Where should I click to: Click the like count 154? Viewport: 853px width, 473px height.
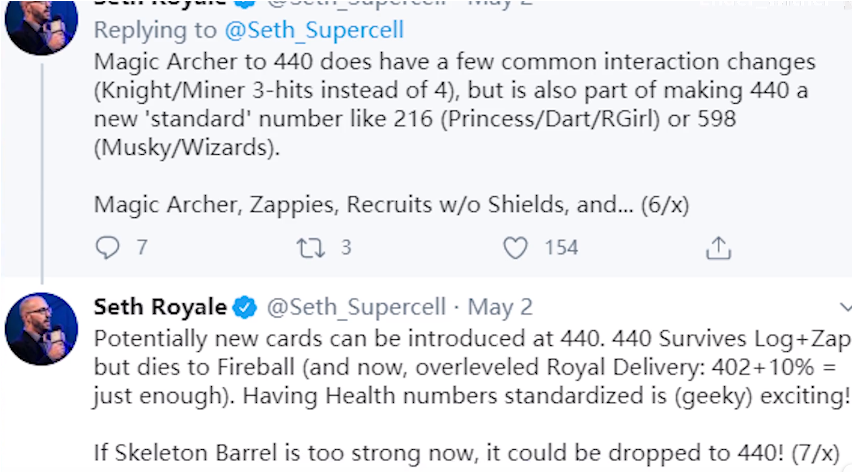561,248
